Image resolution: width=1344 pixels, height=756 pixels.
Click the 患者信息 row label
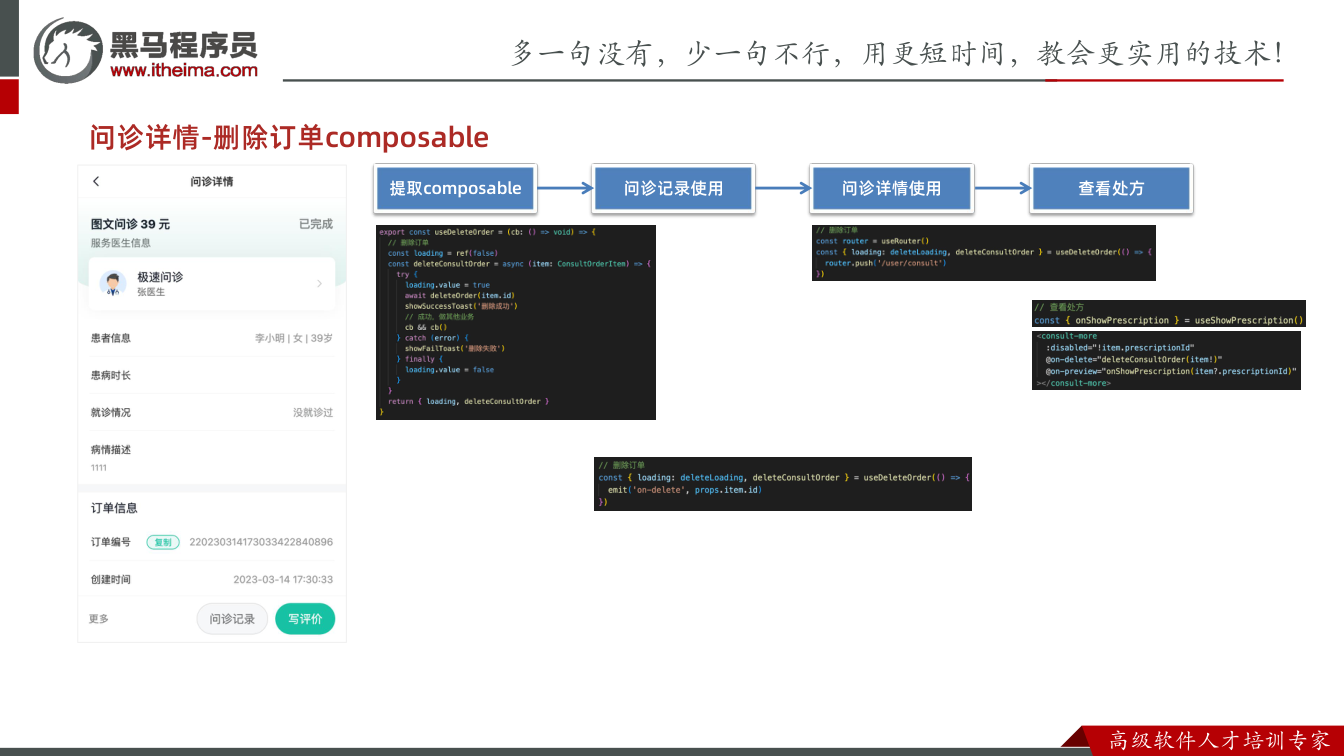[110, 338]
